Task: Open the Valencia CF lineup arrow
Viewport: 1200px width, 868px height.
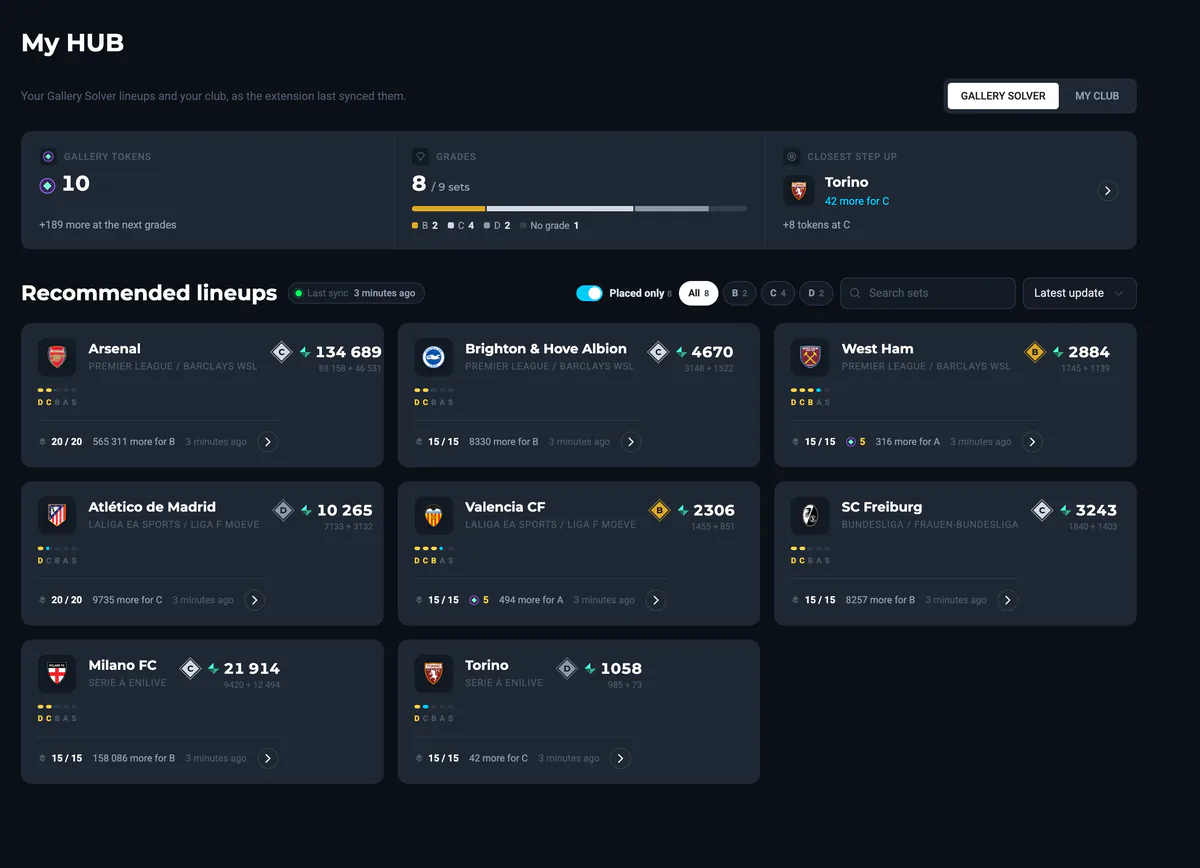Action: click(x=655, y=600)
